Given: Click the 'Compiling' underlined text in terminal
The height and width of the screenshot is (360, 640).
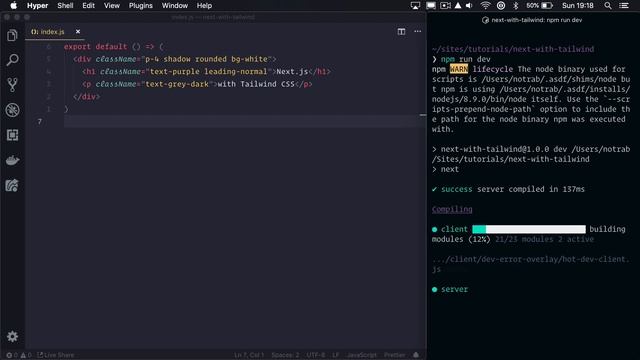Looking at the screenshot, I should coord(452,209).
